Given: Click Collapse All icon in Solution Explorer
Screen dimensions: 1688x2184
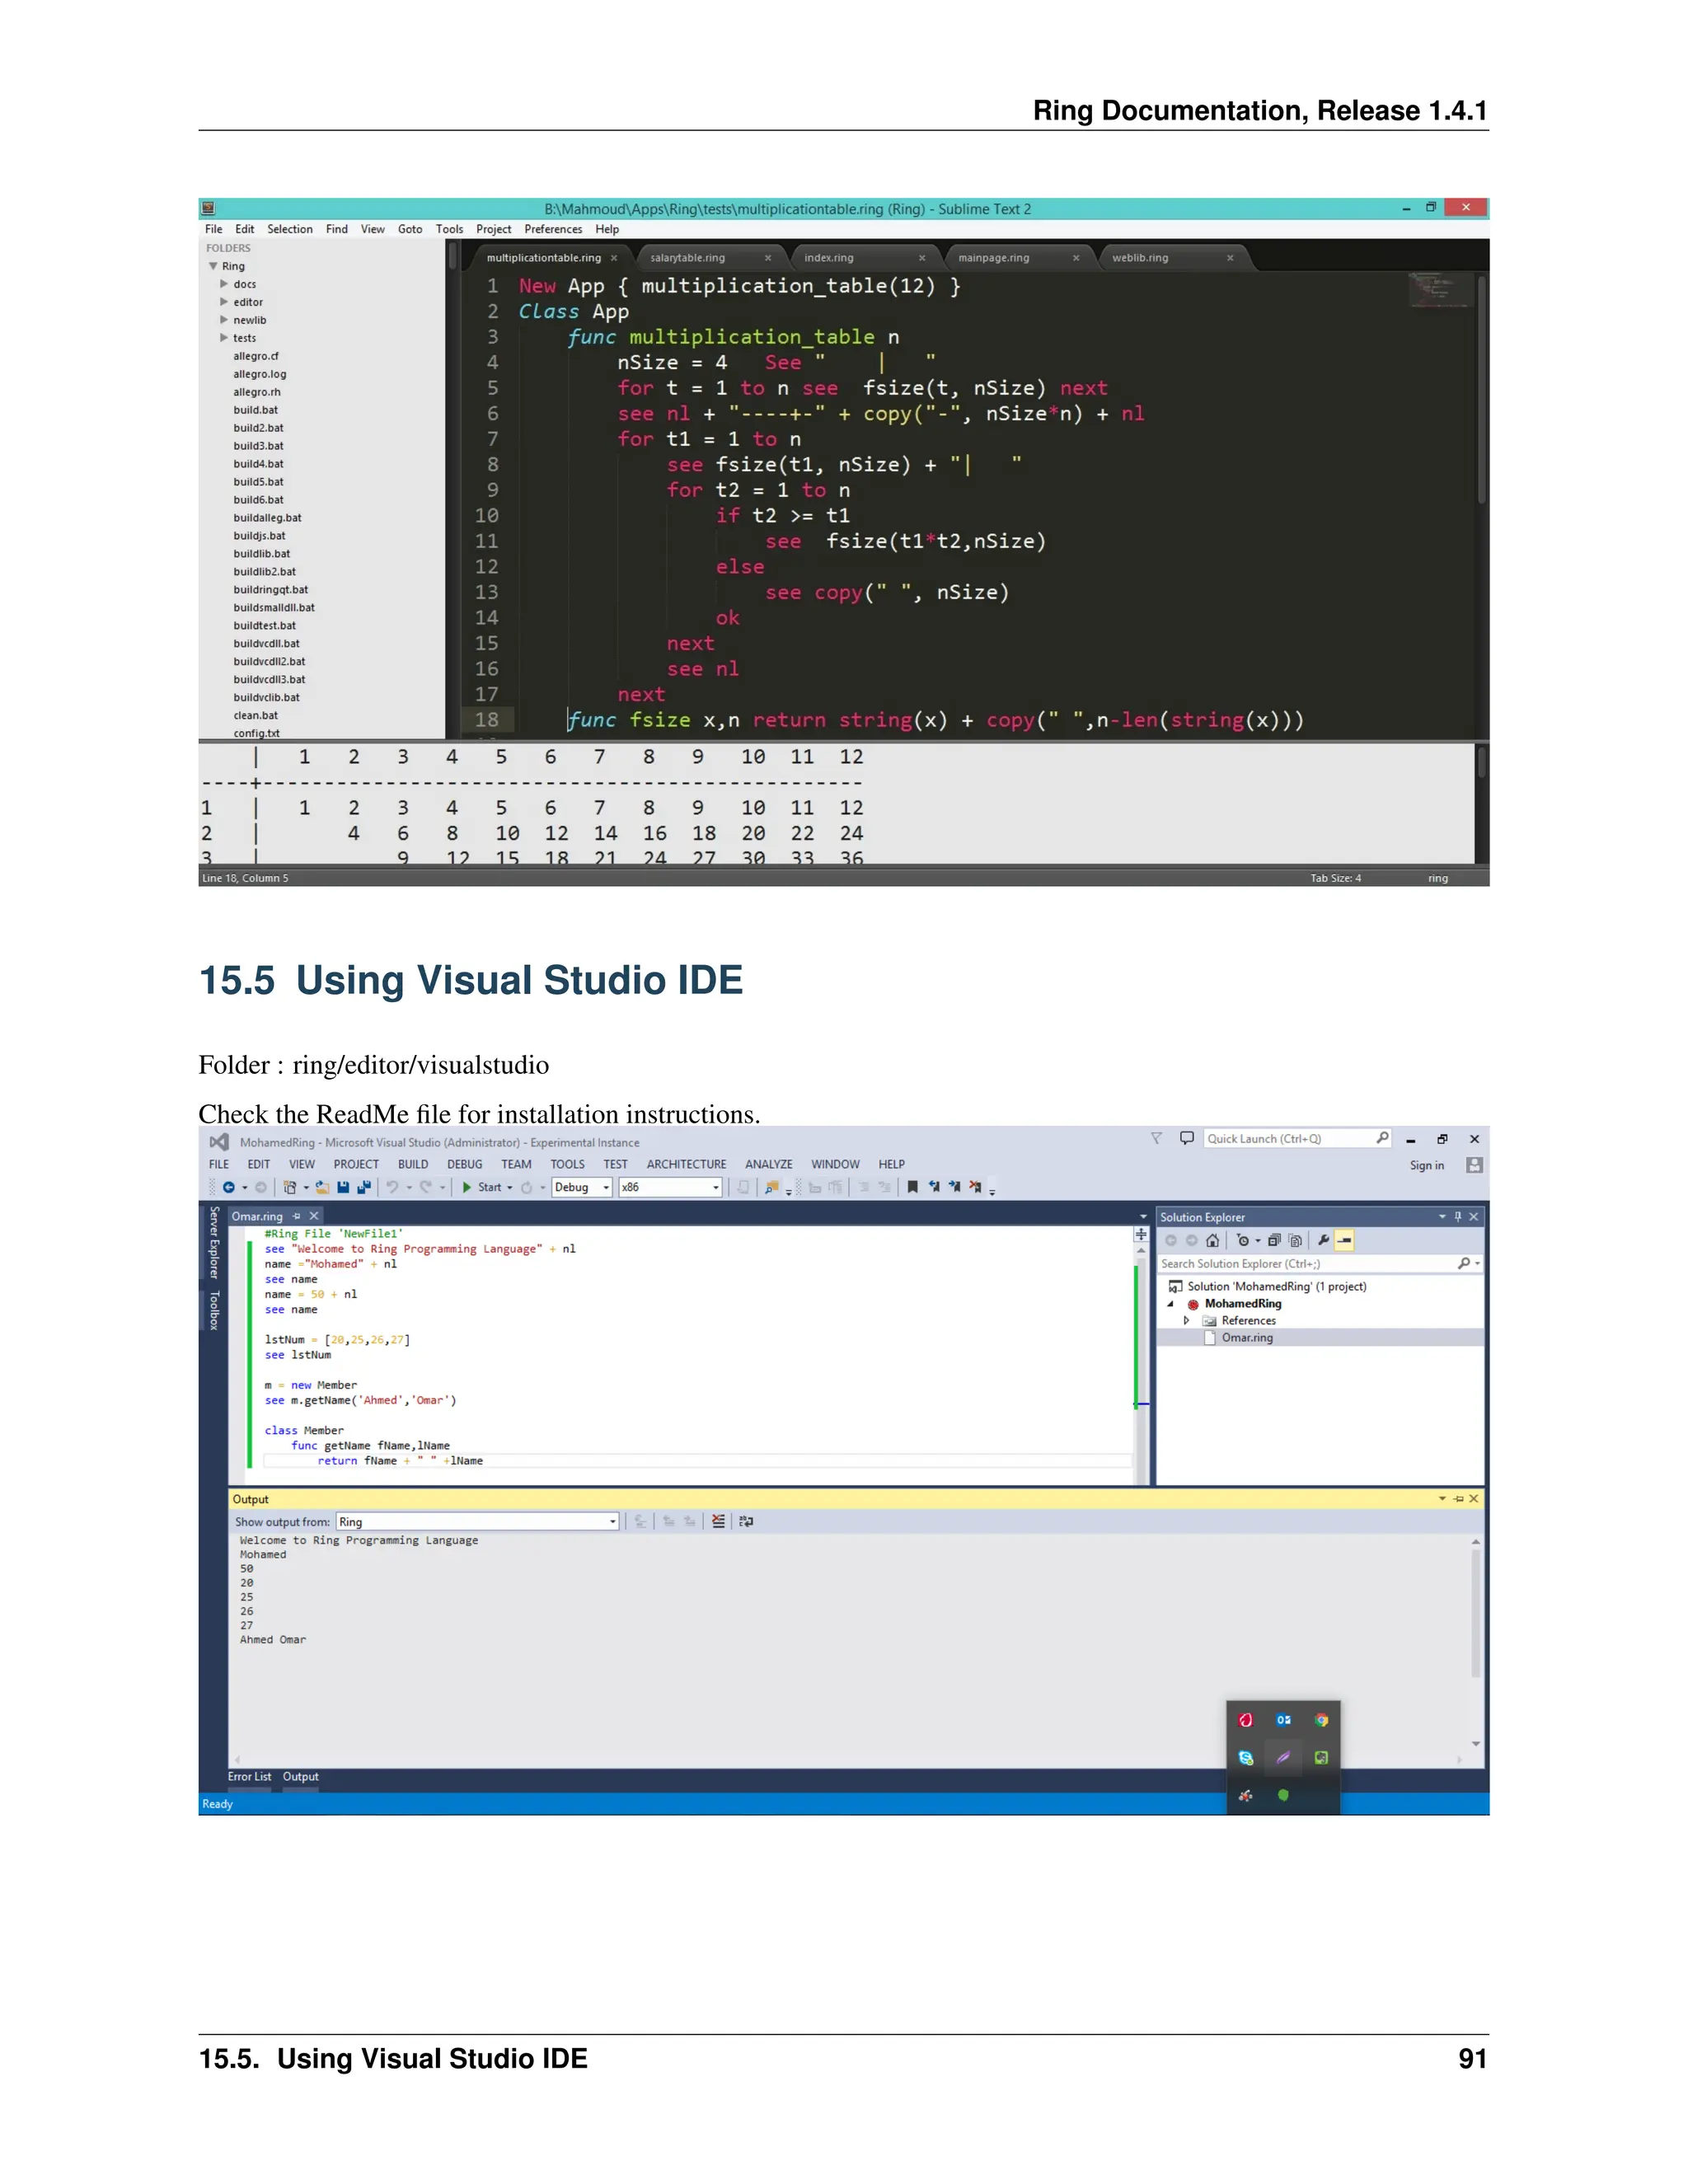Looking at the screenshot, I should pos(1274,1240).
